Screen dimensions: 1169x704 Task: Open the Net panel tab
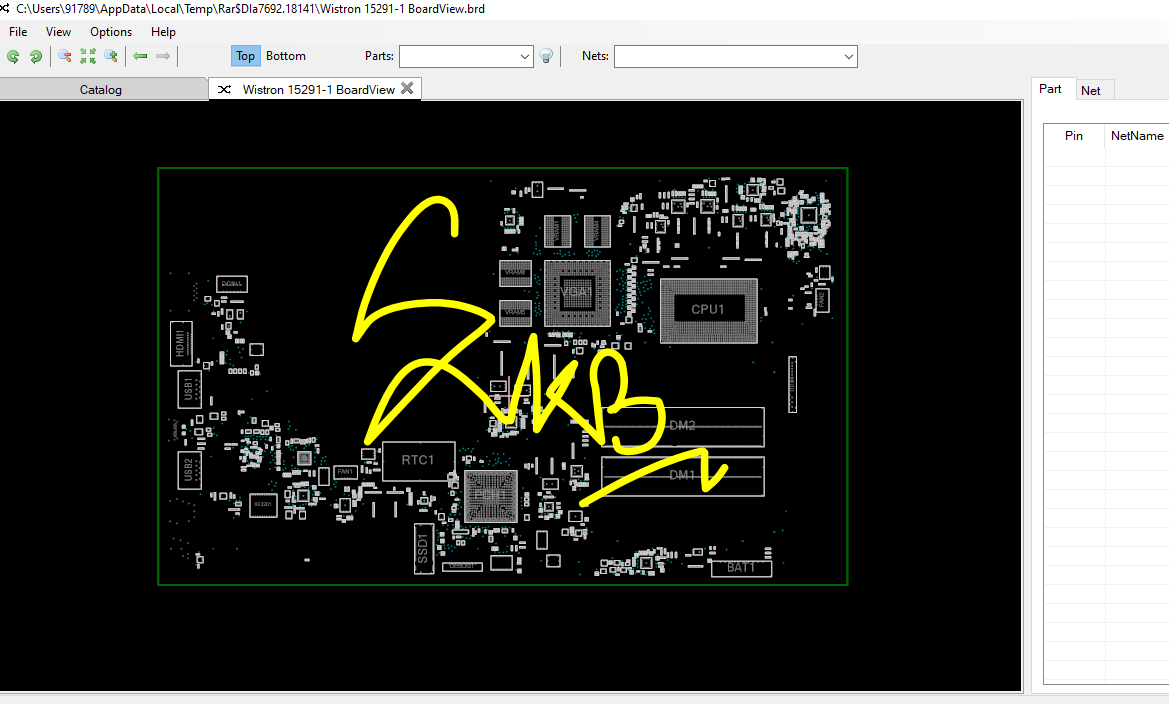click(x=1091, y=90)
